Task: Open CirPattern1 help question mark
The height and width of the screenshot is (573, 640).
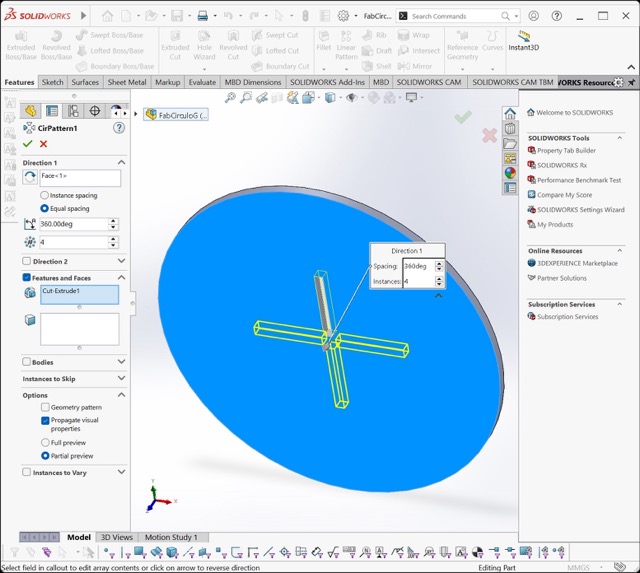Action: point(119,128)
